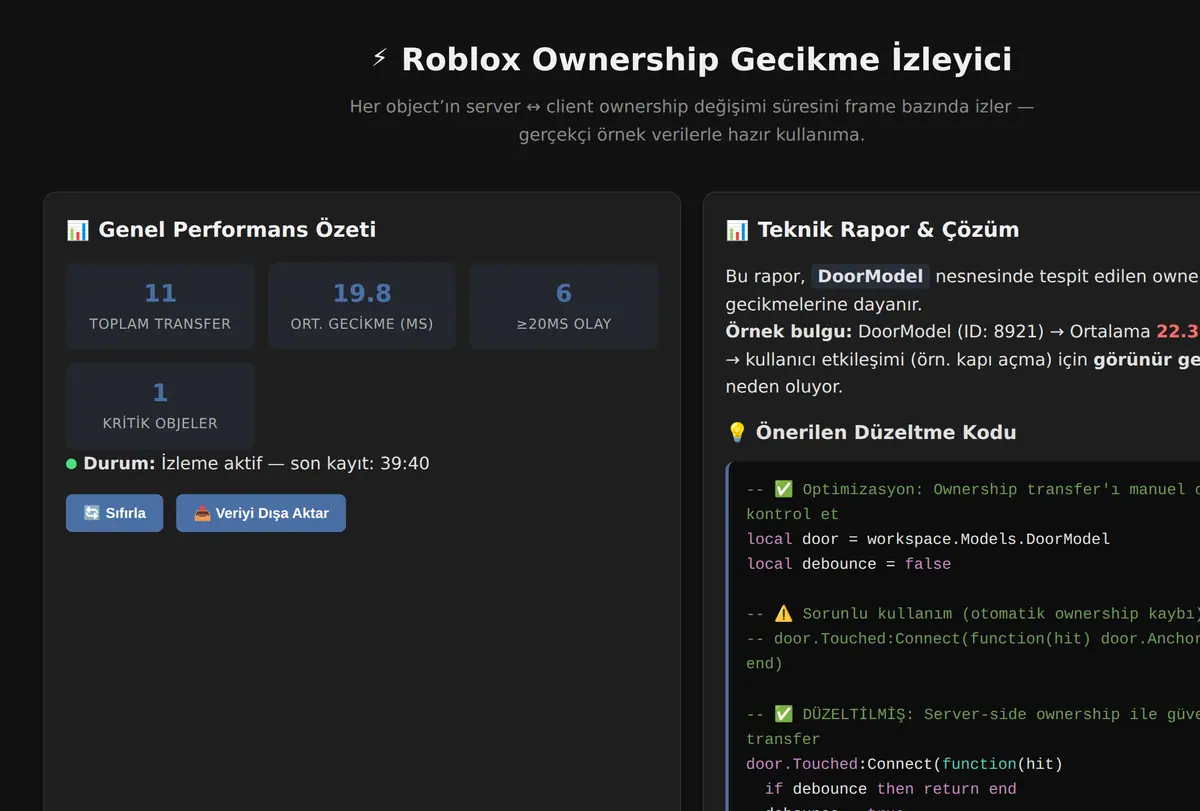Click the subtitle text about server client ownership
This screenshot has width=1200, height=811.
point(691,120)
